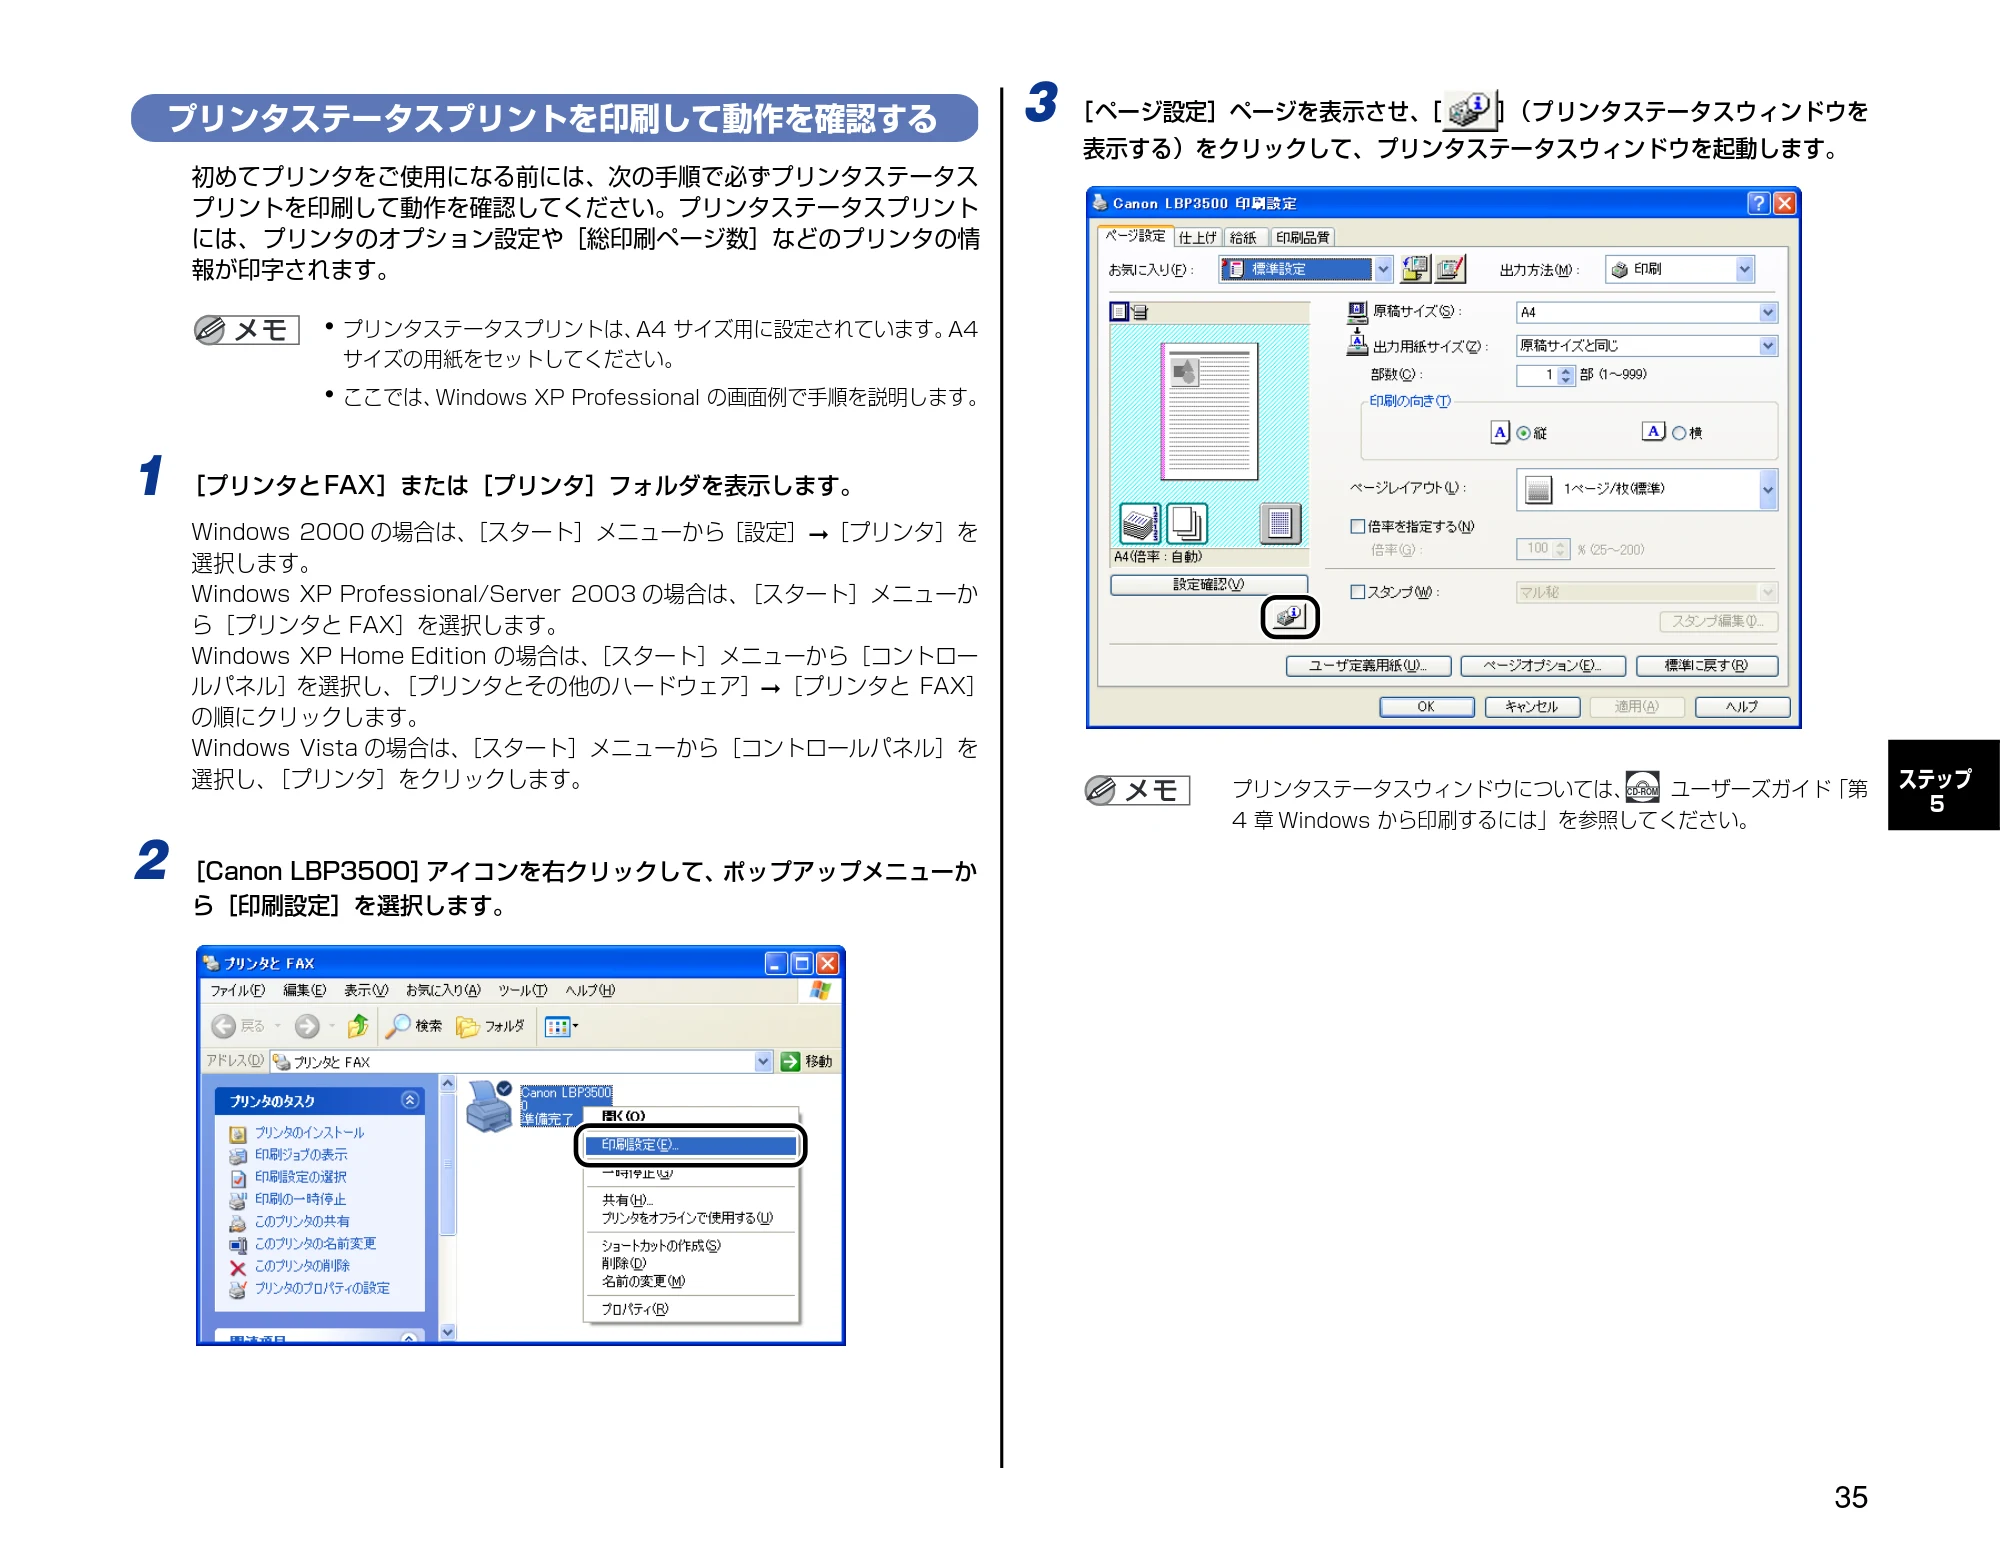This screenshot has height=1556, width=2000.
Task: Click the printer status window icon button
Action: (x=1290, y=617)
